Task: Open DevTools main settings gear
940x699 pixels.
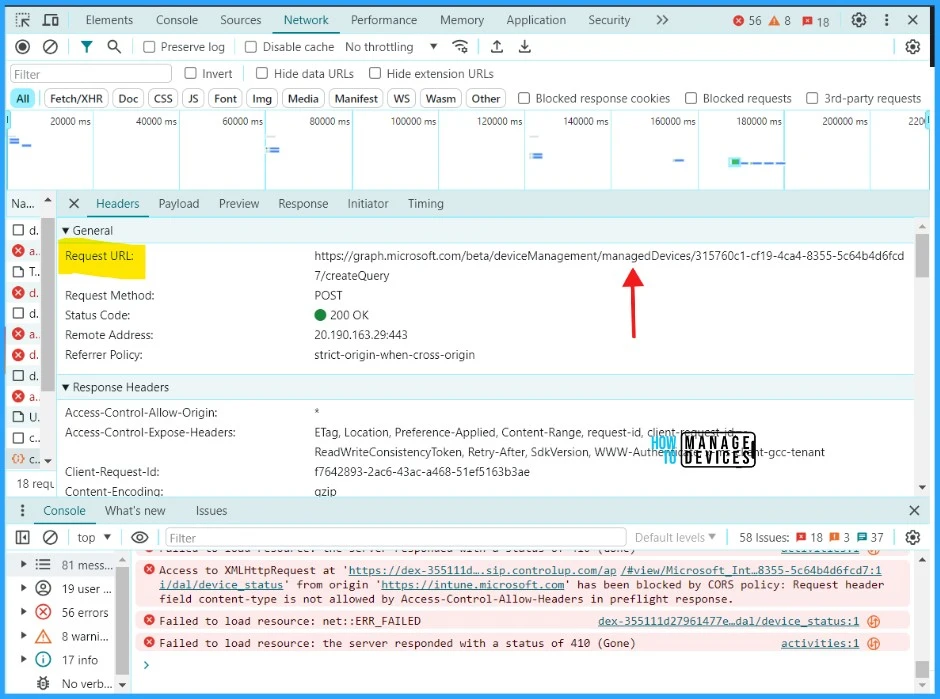Action: click(859, 20)
